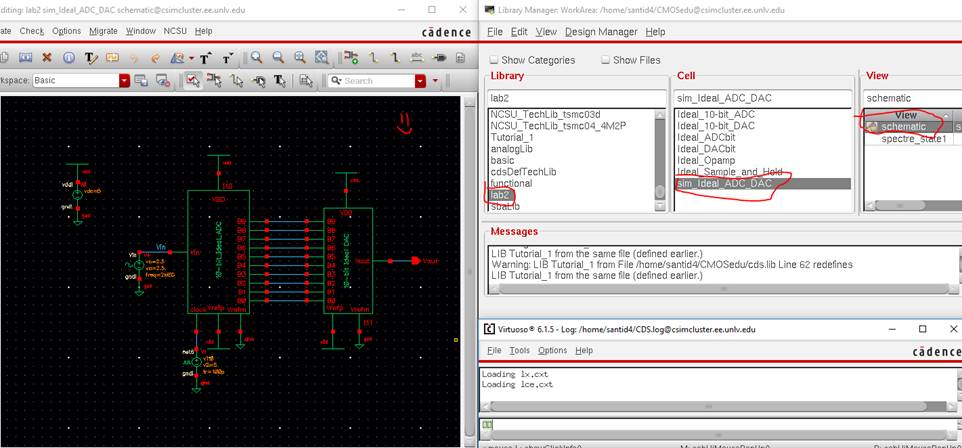Select the spectre_state1 view
962x448 pixels.
[914, 138]
